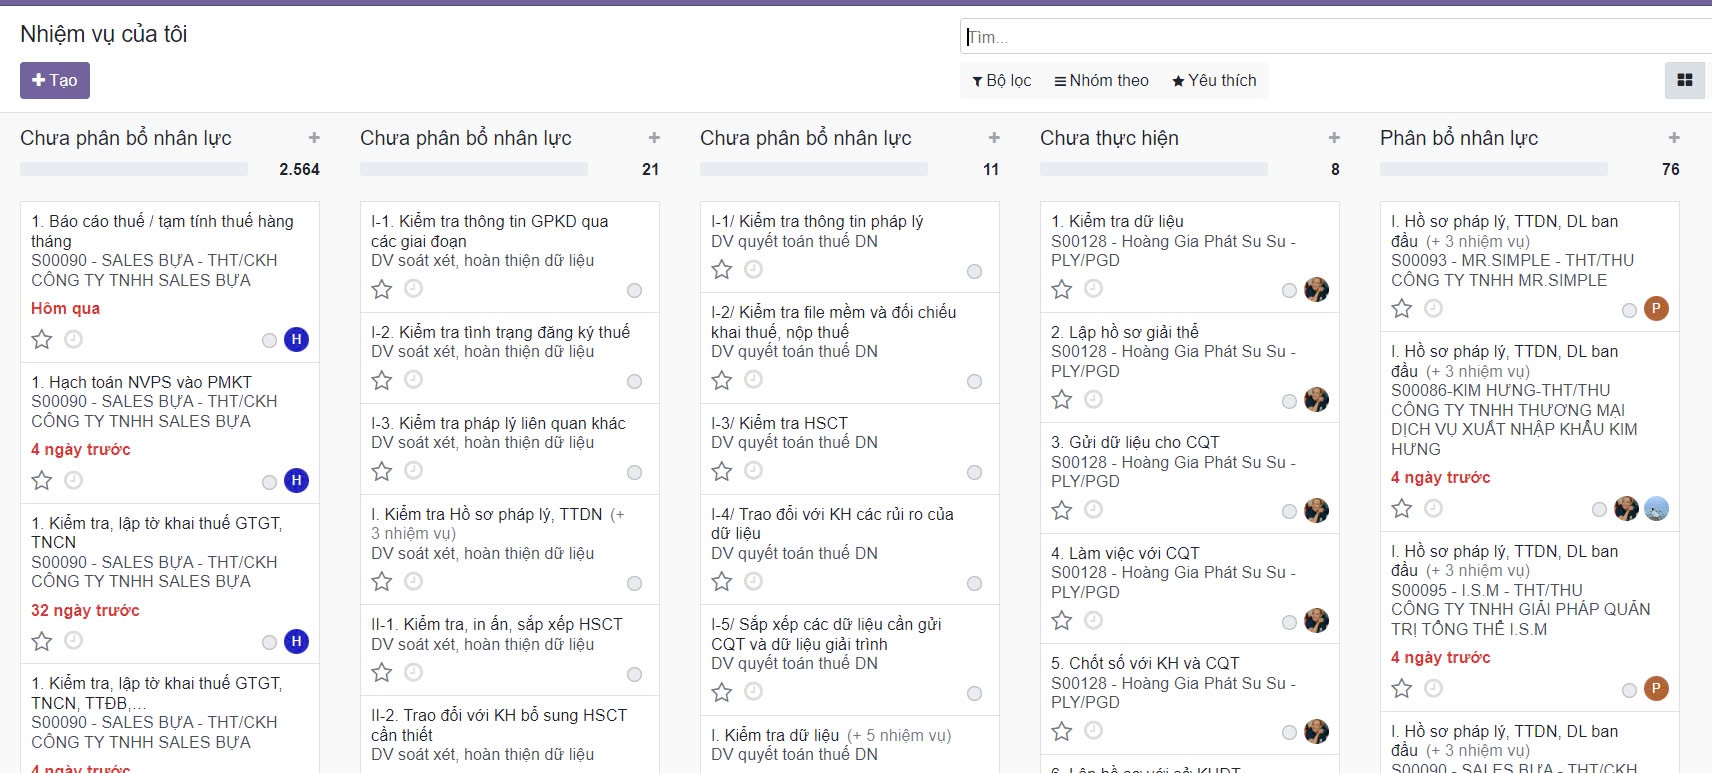Add a card in the 'Phân bổ nhân lực' column
1712x773 pixels.
pos(1674,138)
